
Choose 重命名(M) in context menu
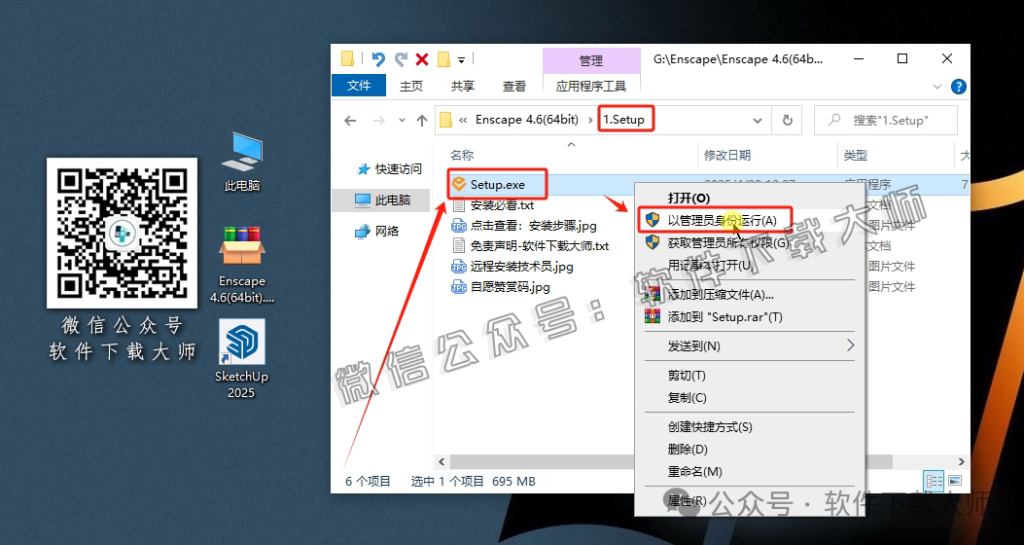pyautogui.click(x=750, y=471)
